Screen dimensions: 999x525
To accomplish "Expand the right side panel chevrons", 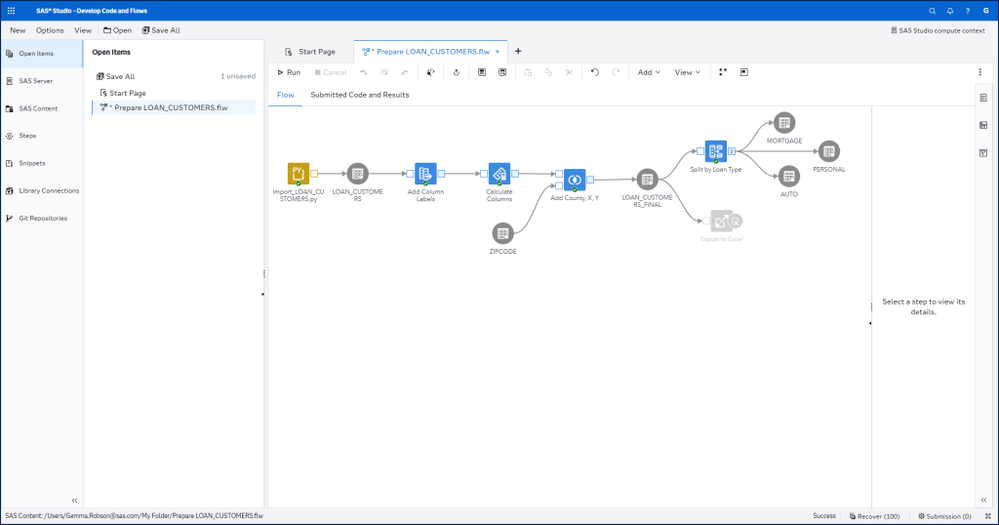I will coord(984,500).
